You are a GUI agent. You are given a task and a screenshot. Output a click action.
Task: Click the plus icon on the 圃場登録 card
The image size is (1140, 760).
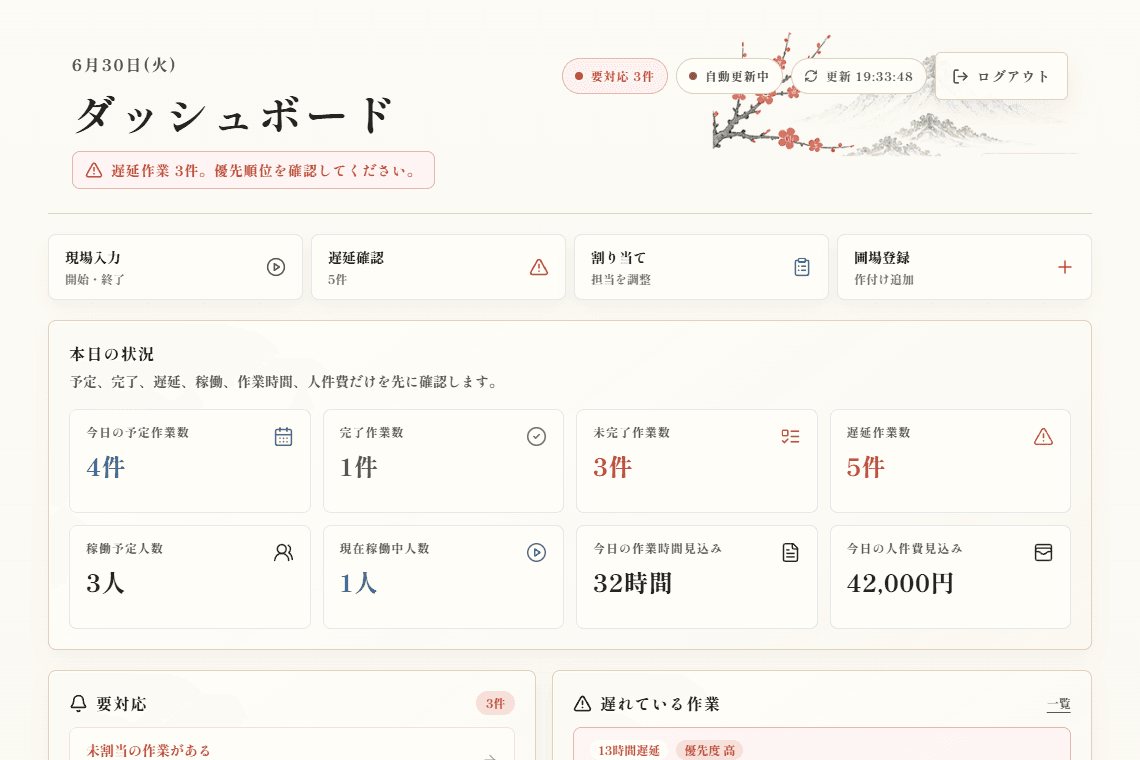pyautogui.click(x=1064, y=267)
